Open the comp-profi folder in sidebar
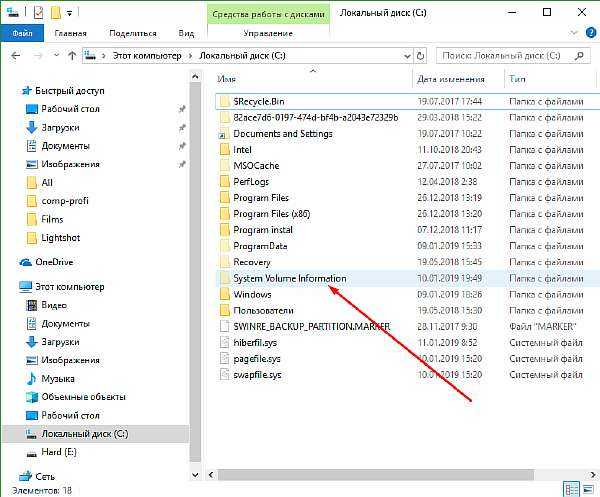This screenshot has height=497, width=600. coord(65,201)
